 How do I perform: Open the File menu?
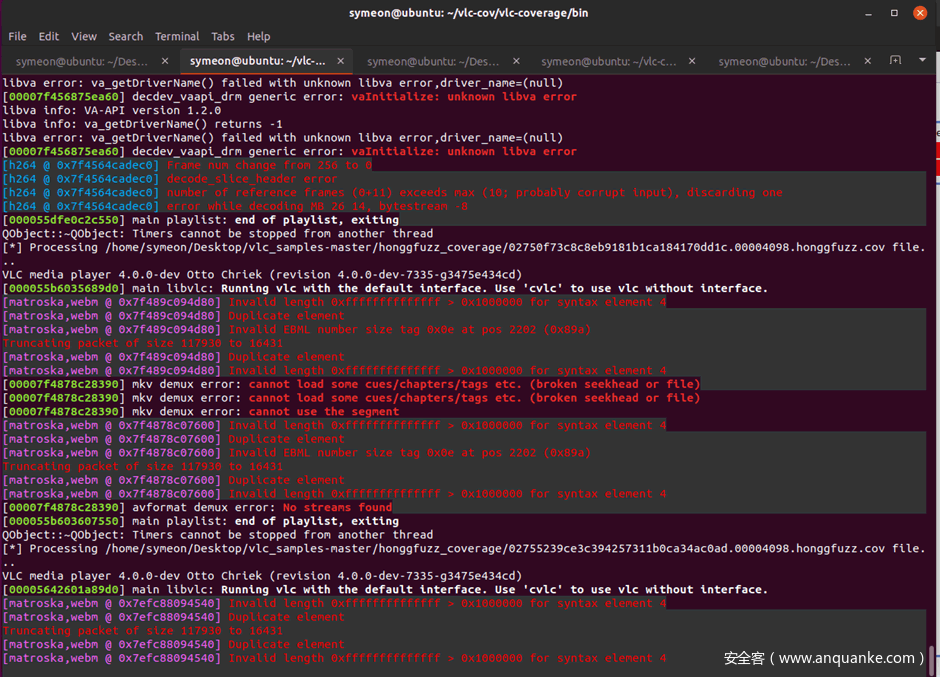tap(17, 36)
